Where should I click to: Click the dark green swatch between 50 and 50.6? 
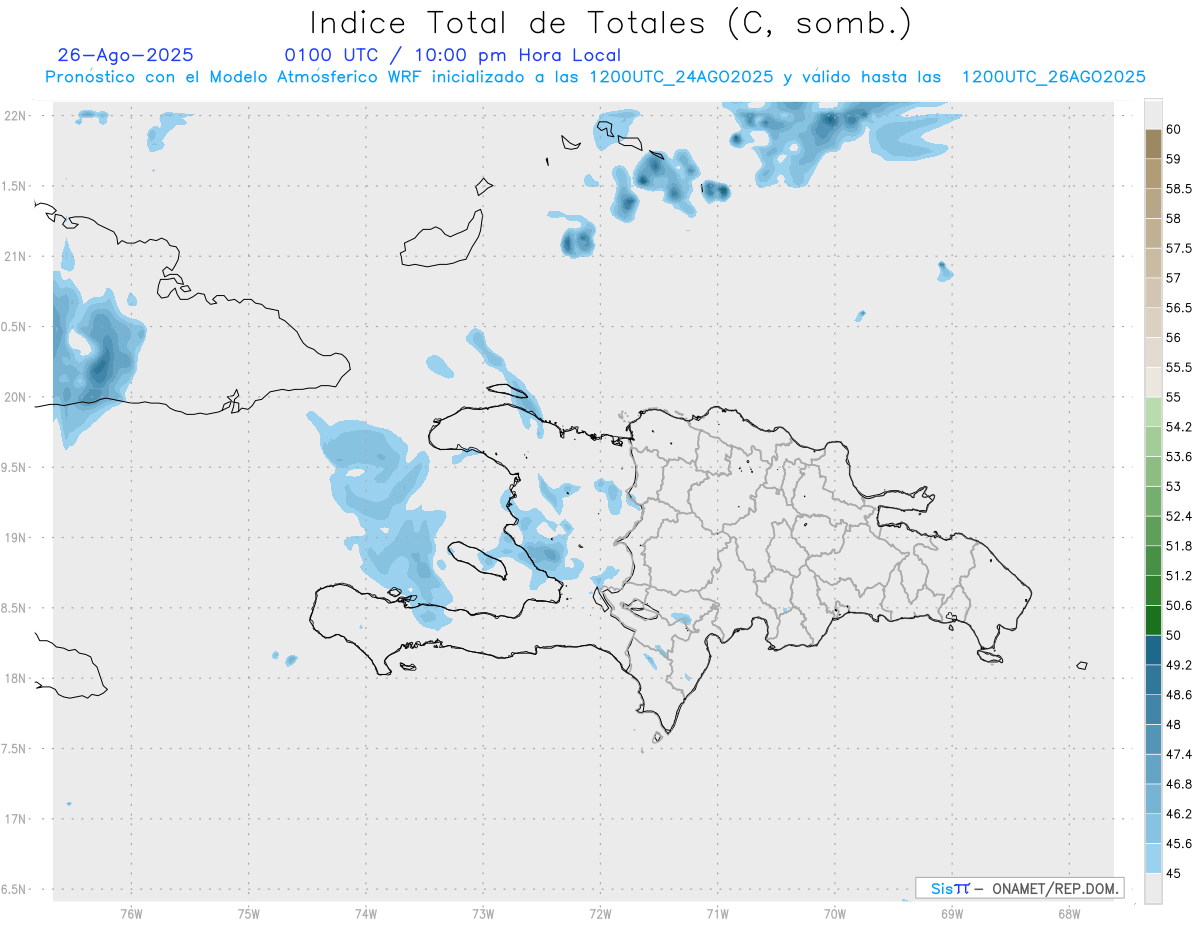coord(1153,620)
